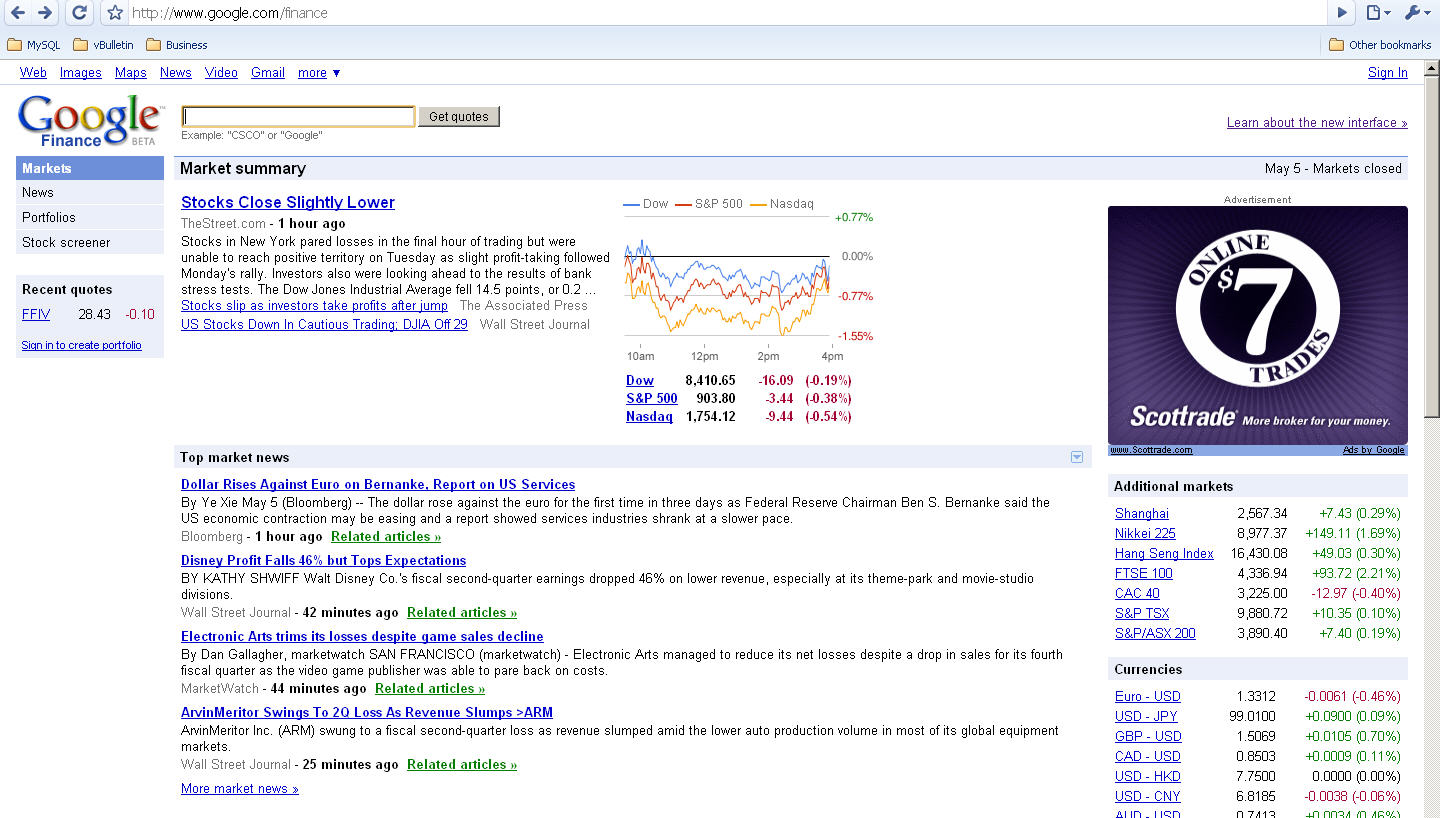Screen dimensions: 1440x818
Task: Open the Stock screener sidebar tab
Action: 90,243
